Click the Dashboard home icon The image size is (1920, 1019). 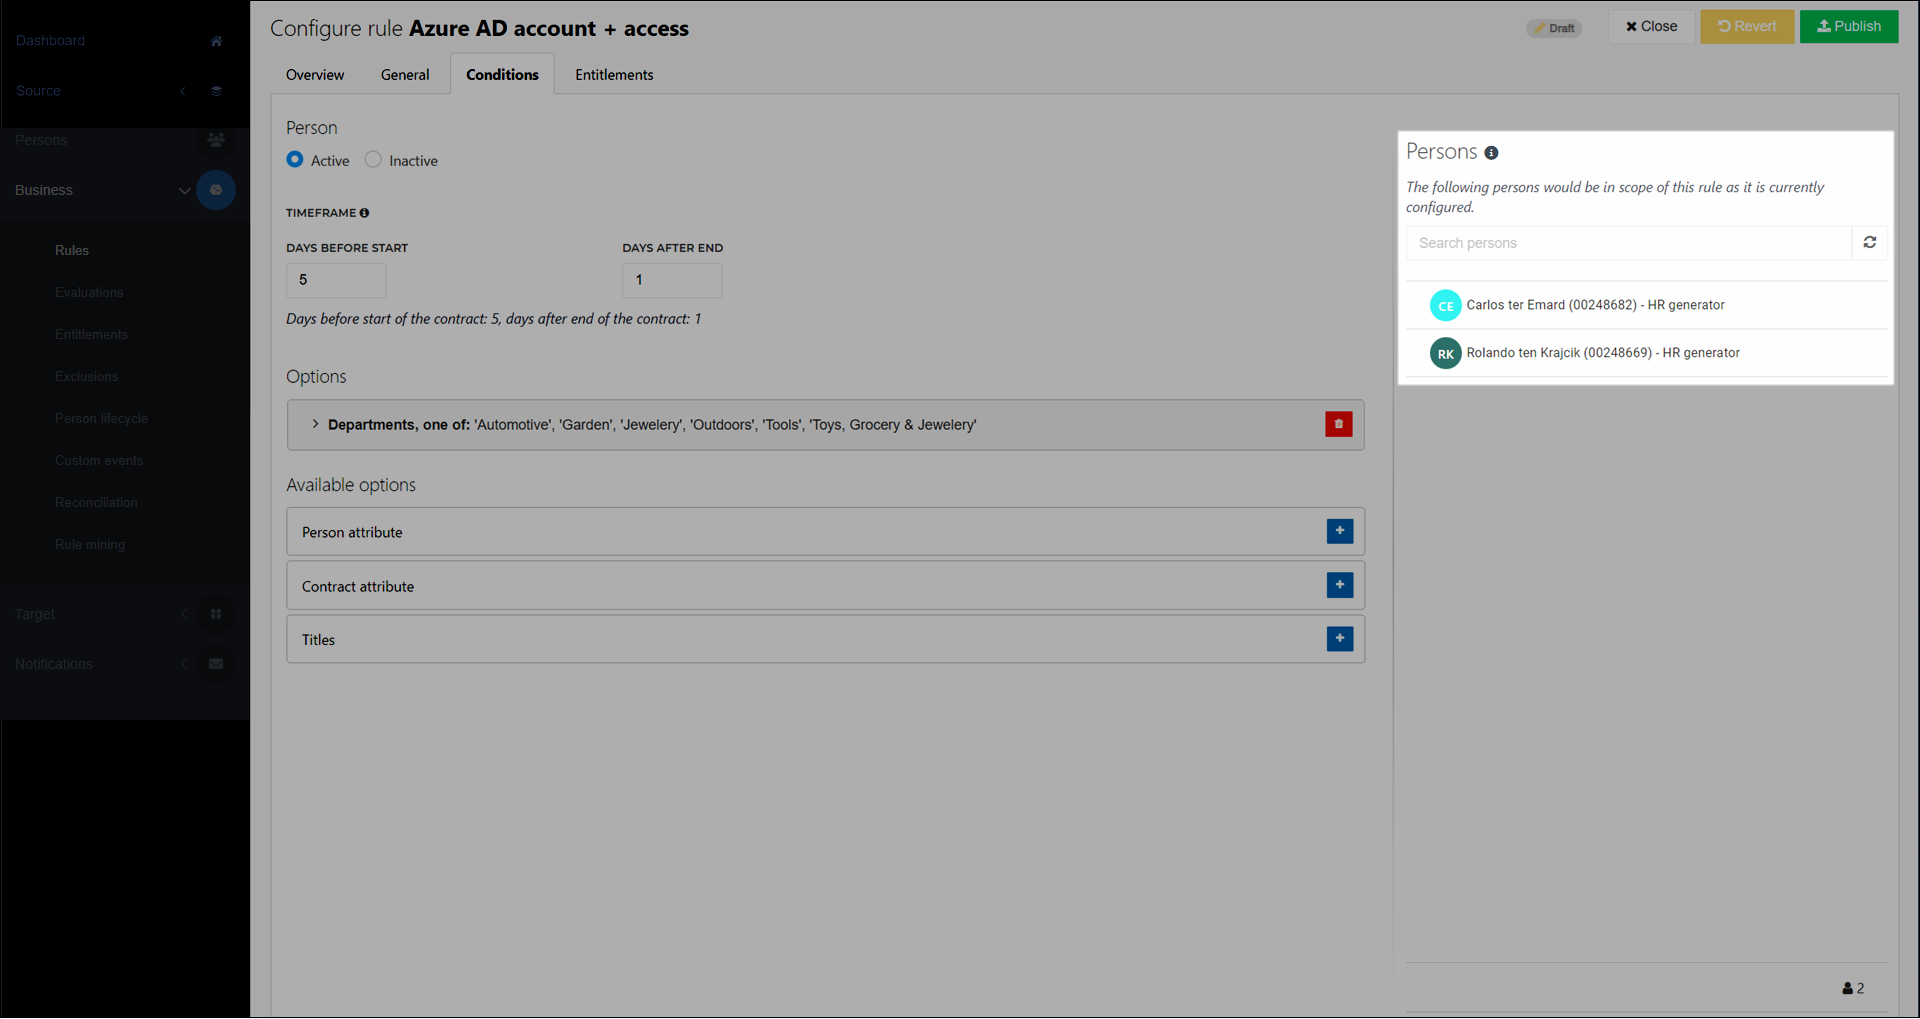[x=216, y=41]
